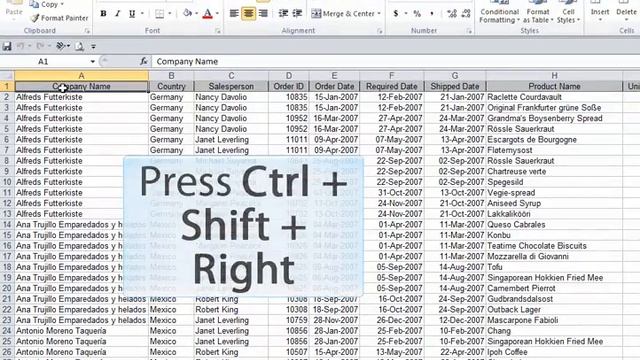Screen dimensions: 640x360
Task: Open the Underline style dropdown arrow
Action: coord(142,13)
